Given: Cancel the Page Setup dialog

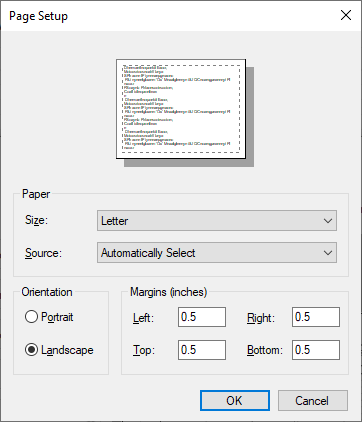Looking at the screenshot, I should (x=313, y=401).
